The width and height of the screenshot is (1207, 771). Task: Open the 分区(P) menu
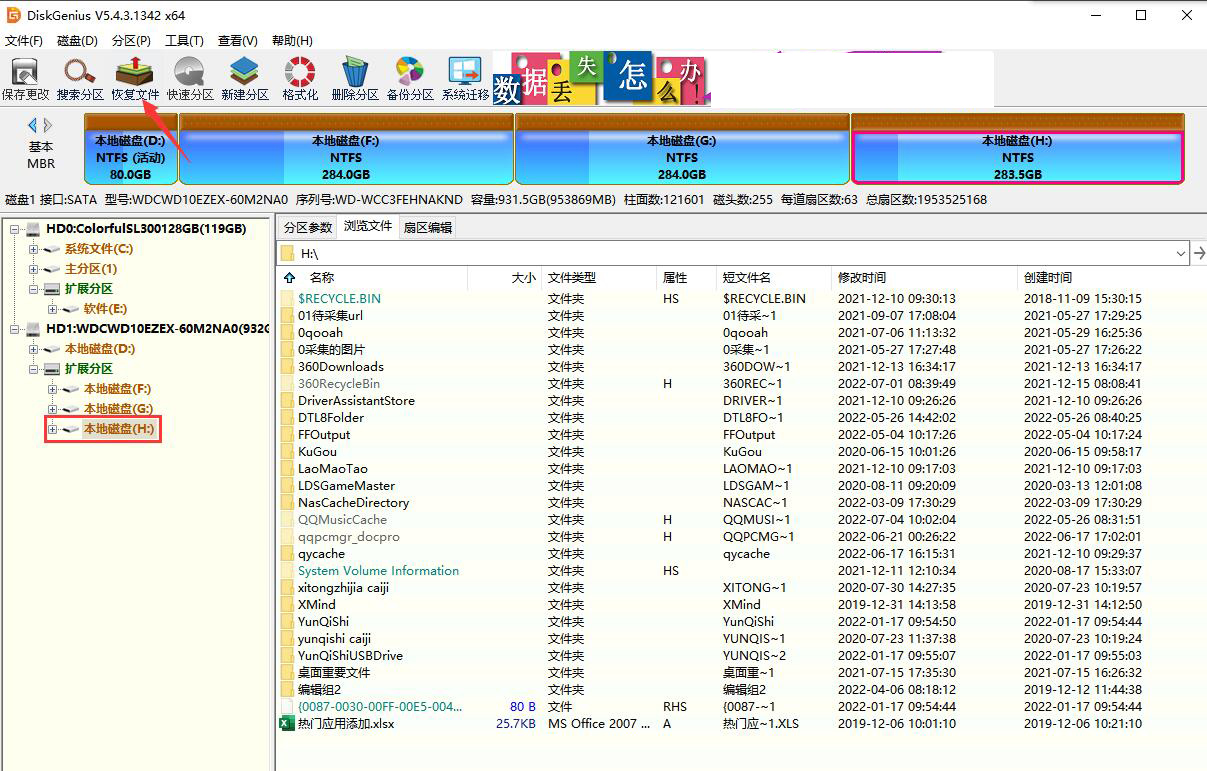pyautogui.click(x=131, y=41)
